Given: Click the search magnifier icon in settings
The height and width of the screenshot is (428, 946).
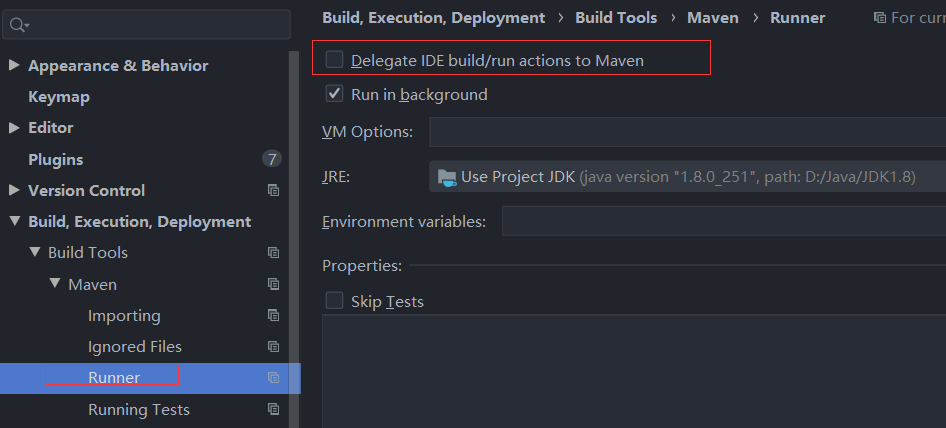Looking at the screenshot, I should [19, 25].
